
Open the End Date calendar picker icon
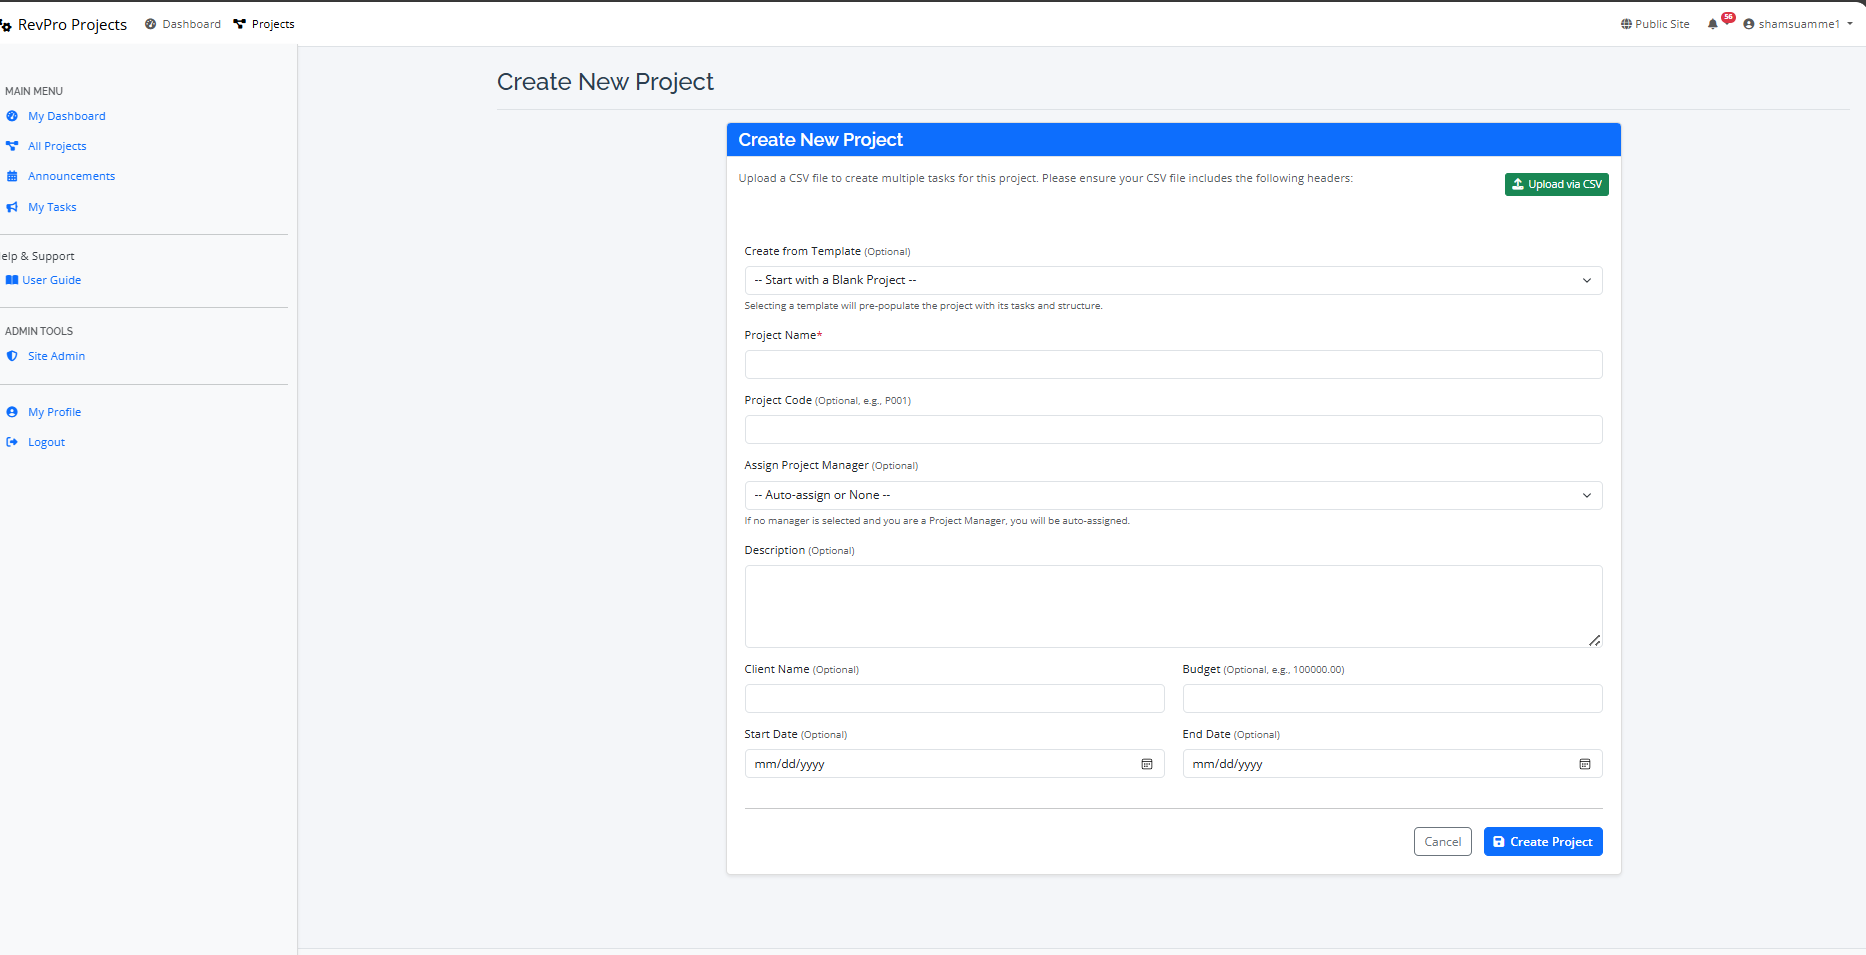pos(1584,764)
